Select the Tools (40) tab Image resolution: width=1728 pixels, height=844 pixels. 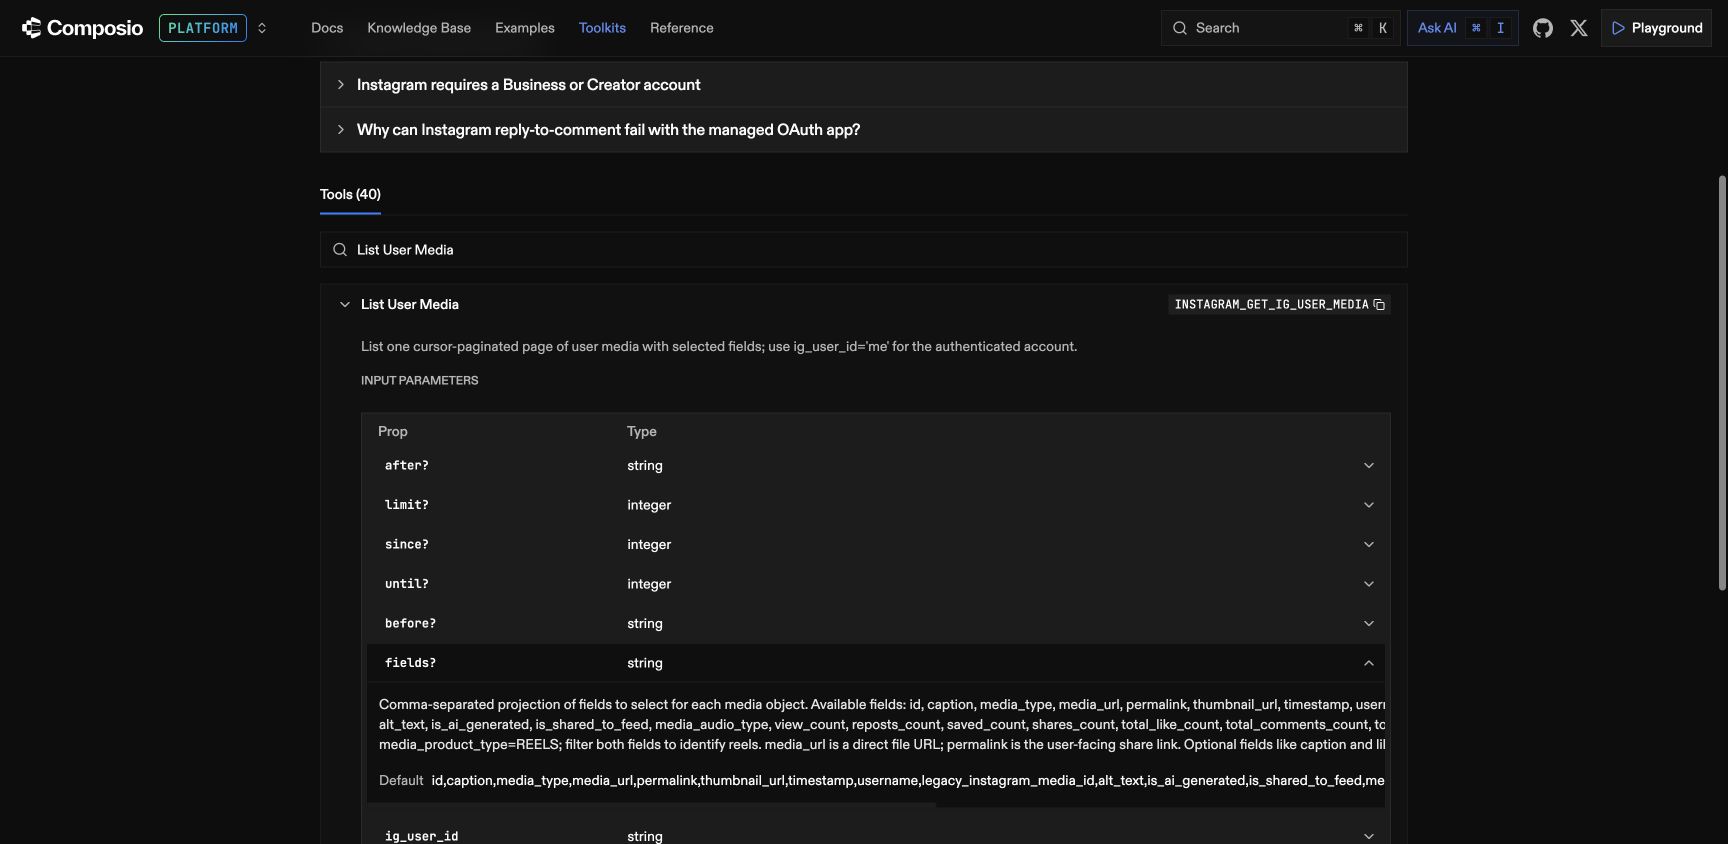click(x=350, y=194)
